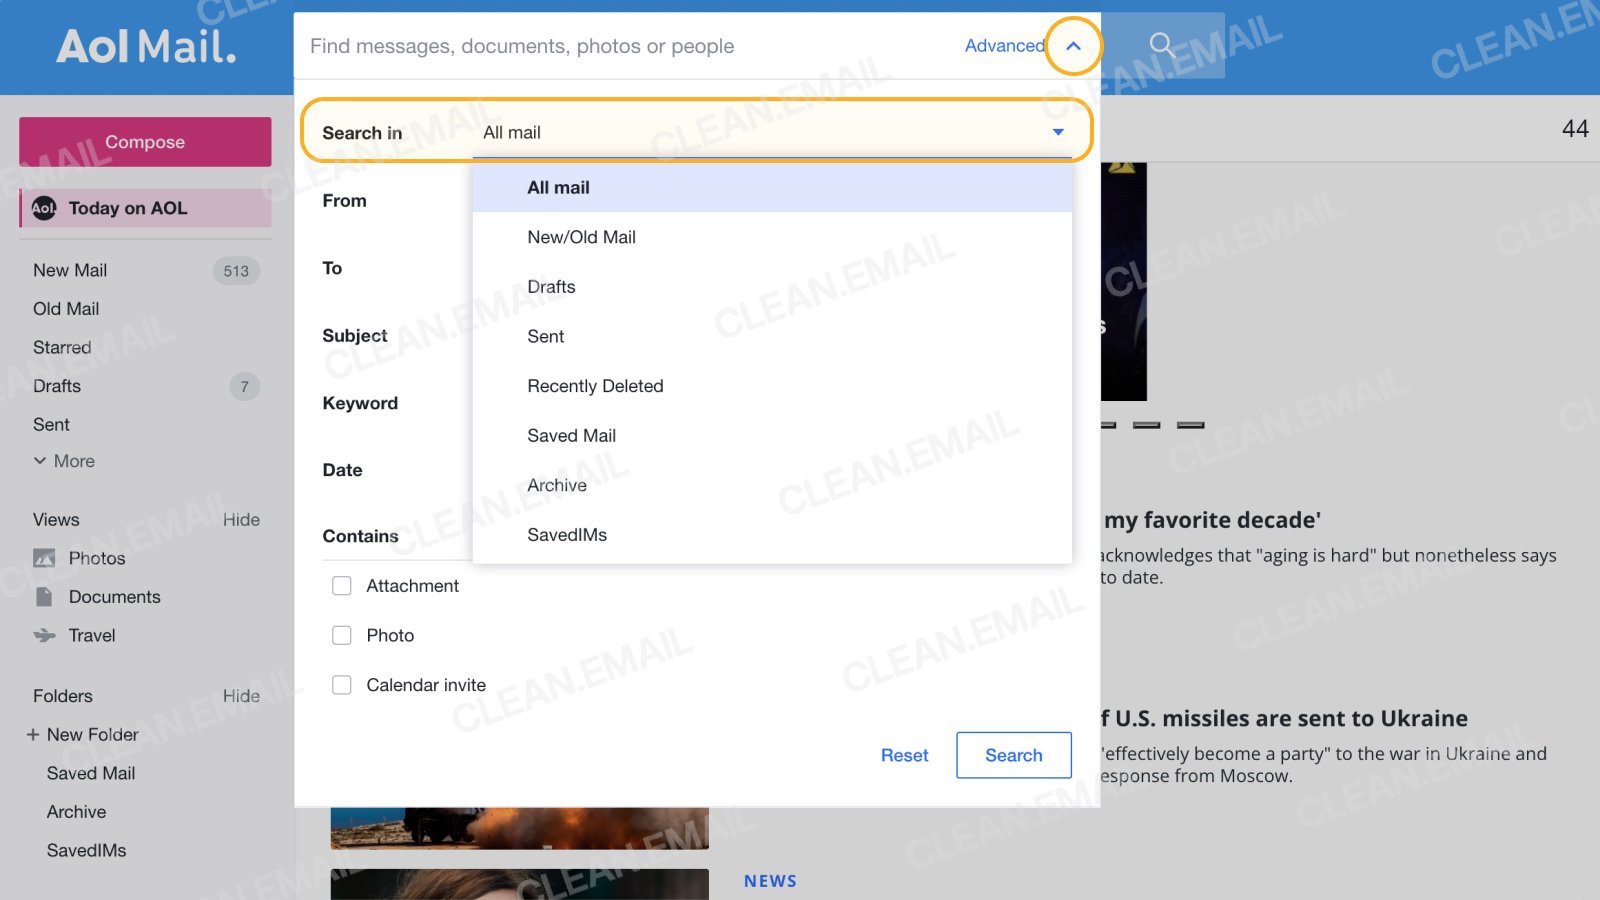Select the Documents icon under Views
This screenshot has width=1600, height=900.
coord(44,597)
